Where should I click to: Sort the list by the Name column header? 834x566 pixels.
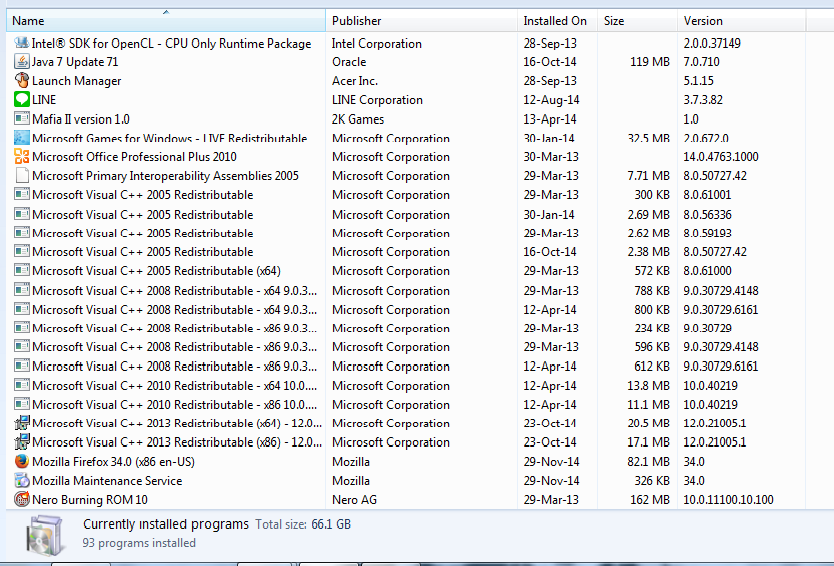165,21
